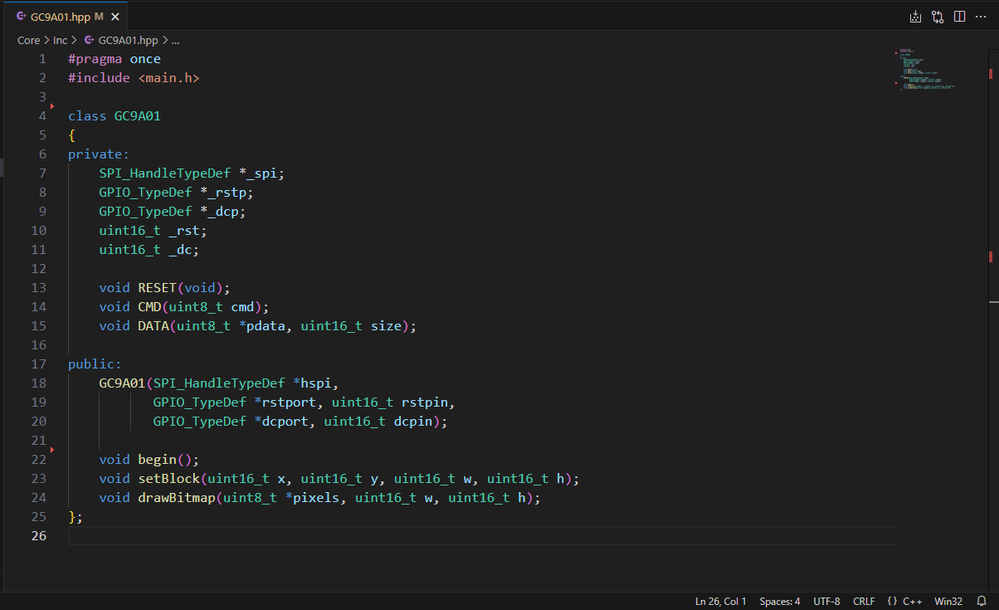The height and width of the screenshot is (610, 999).
Task: Change end of line sequence CRLF
Action: pyautogui.click(x=864, y=601)
